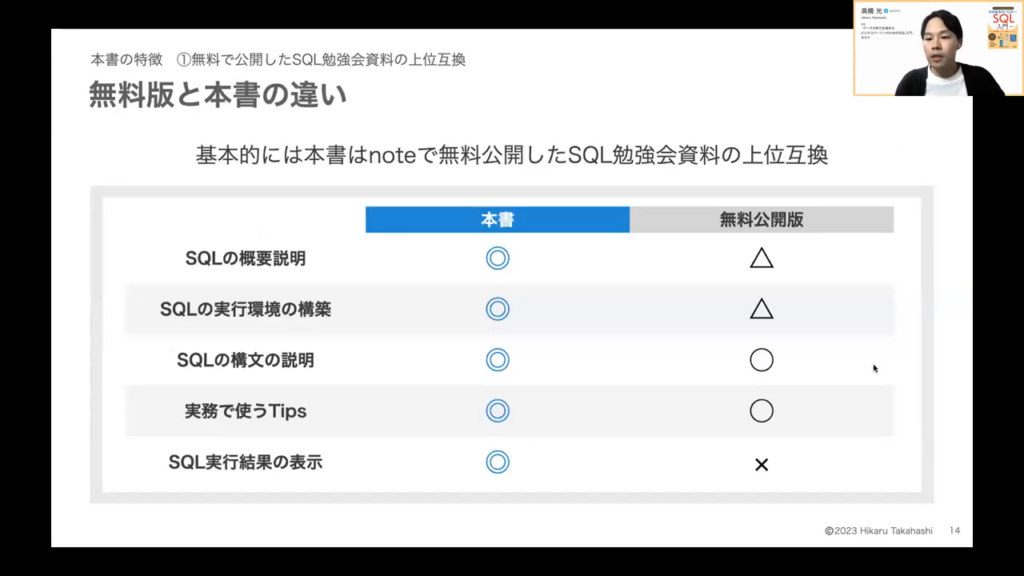Click the SQLの概要説明 row label
Image resolution: width=1024 pixels, height=576 pixels.
click(245, 259)
